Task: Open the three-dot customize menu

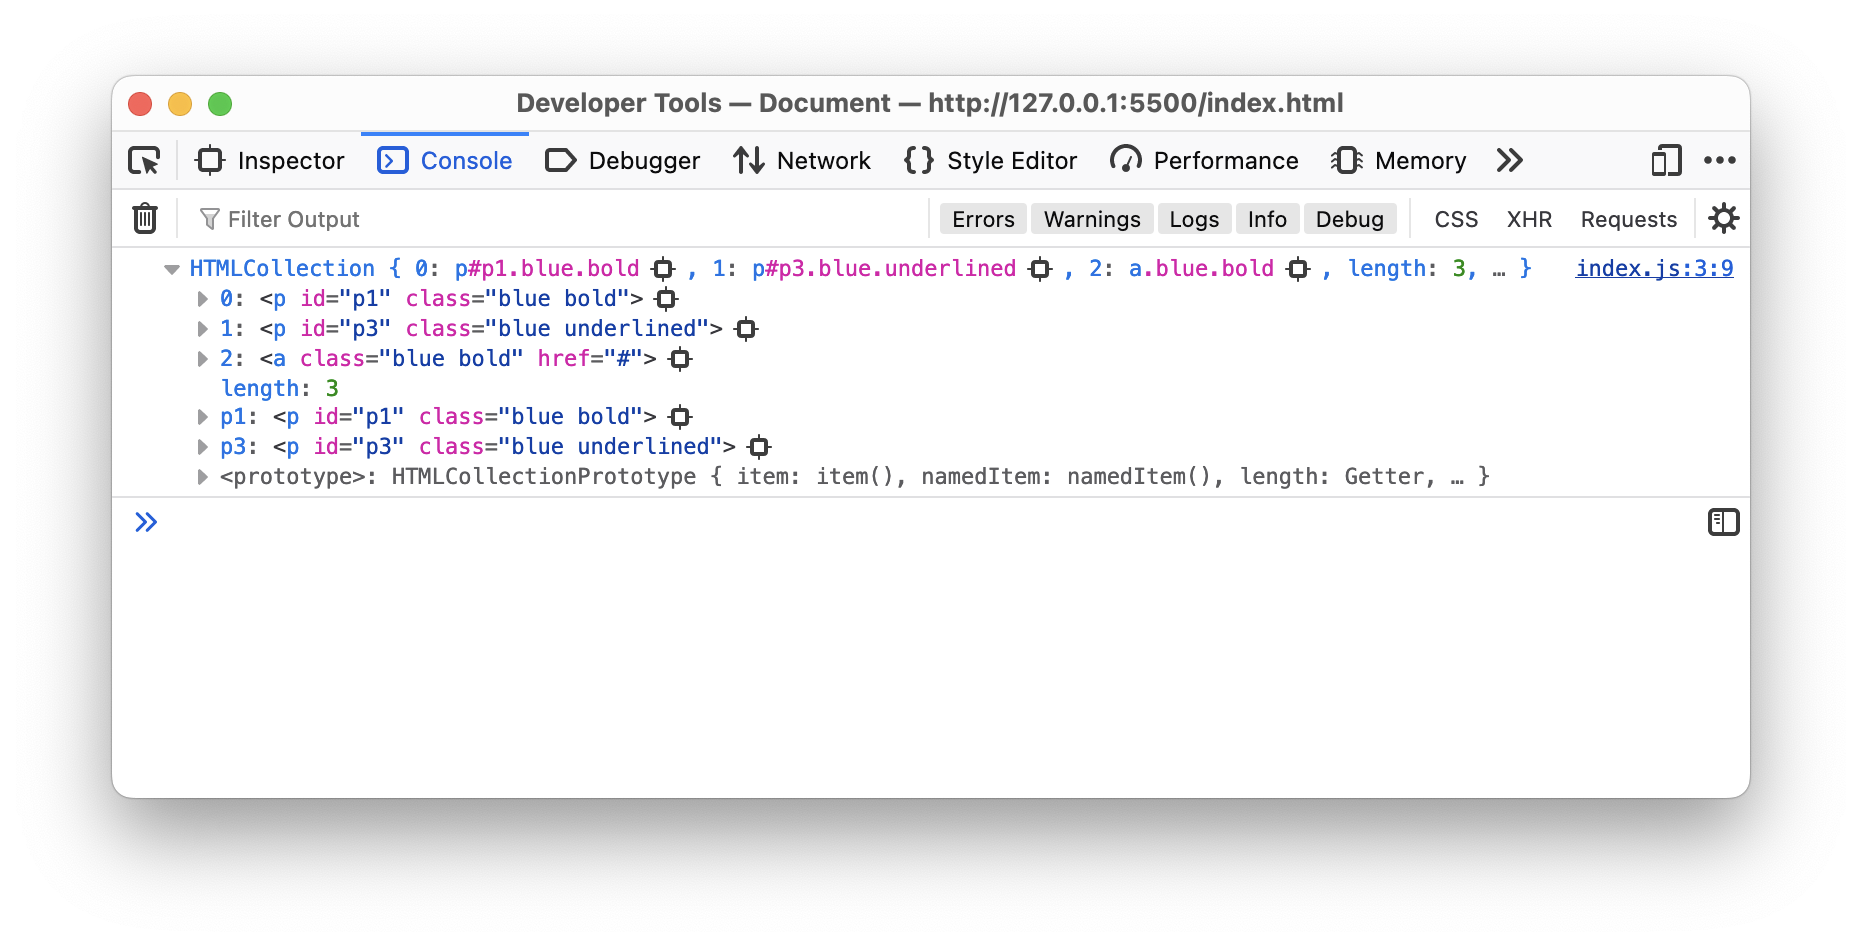Action: [1719, 161]
